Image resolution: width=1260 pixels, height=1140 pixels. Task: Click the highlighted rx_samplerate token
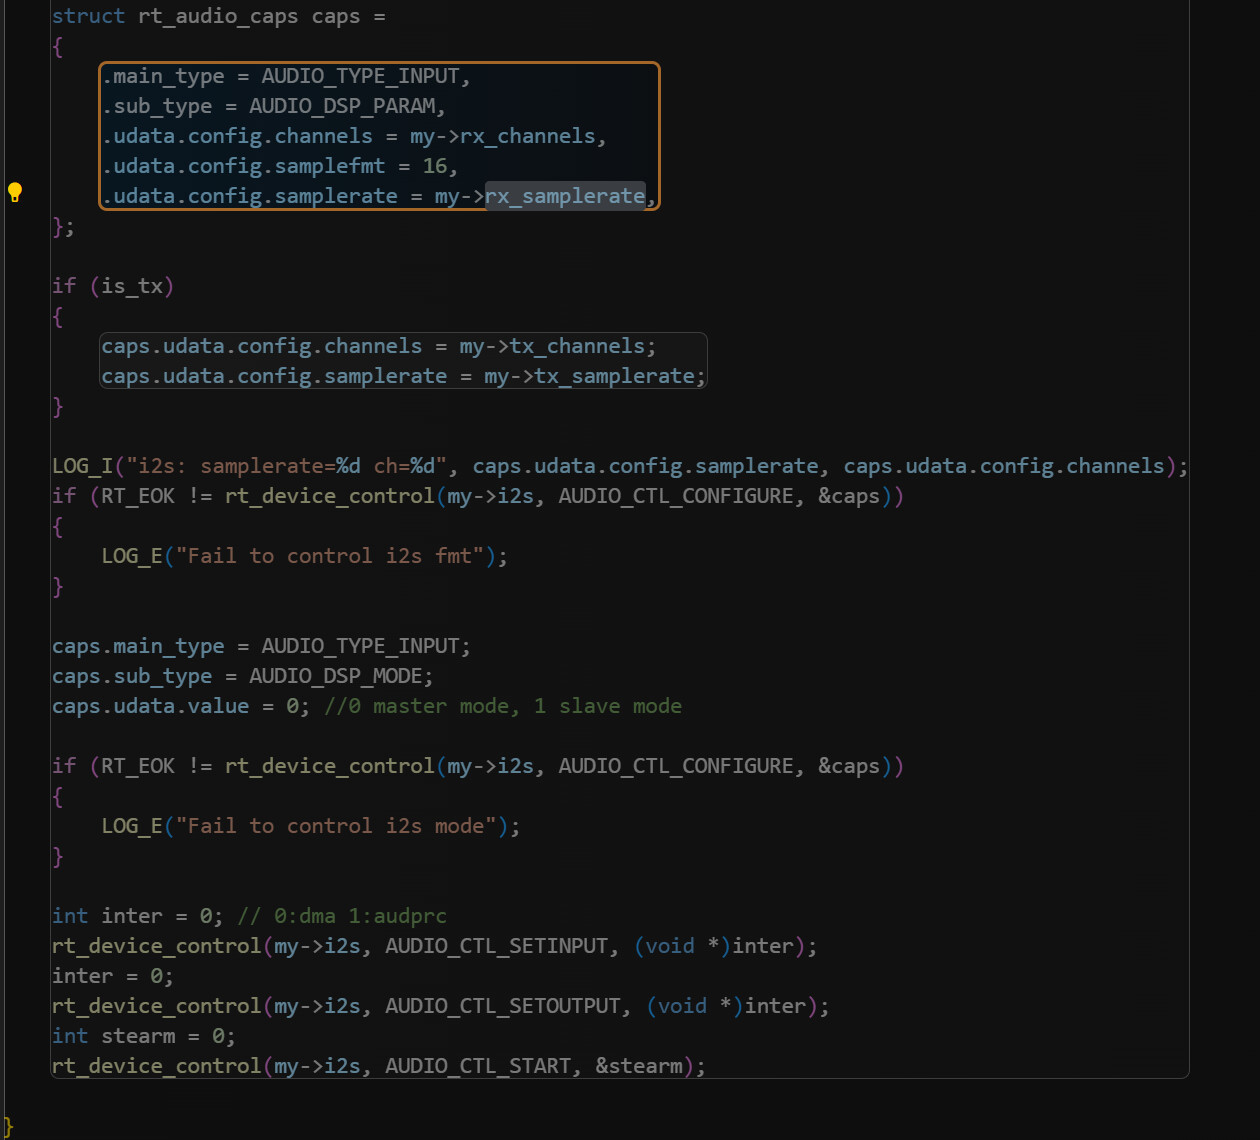[x=565, y=197]
